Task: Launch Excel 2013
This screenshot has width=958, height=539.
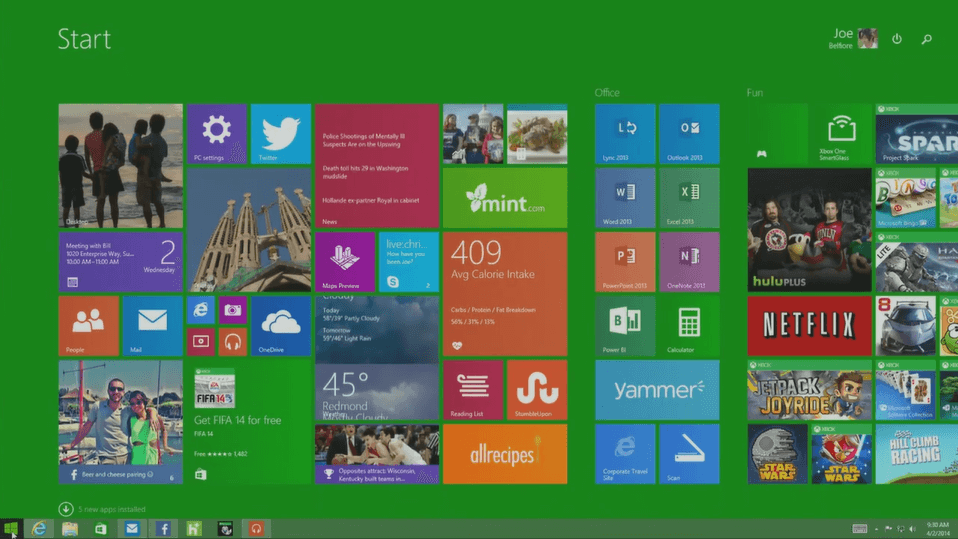Action: pos(689,198)
